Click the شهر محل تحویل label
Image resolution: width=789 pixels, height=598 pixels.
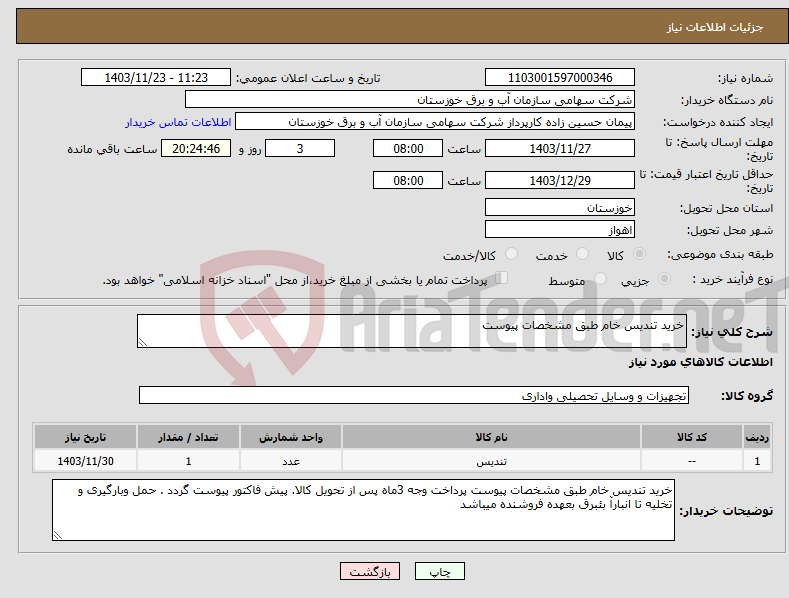pos(730,231)
